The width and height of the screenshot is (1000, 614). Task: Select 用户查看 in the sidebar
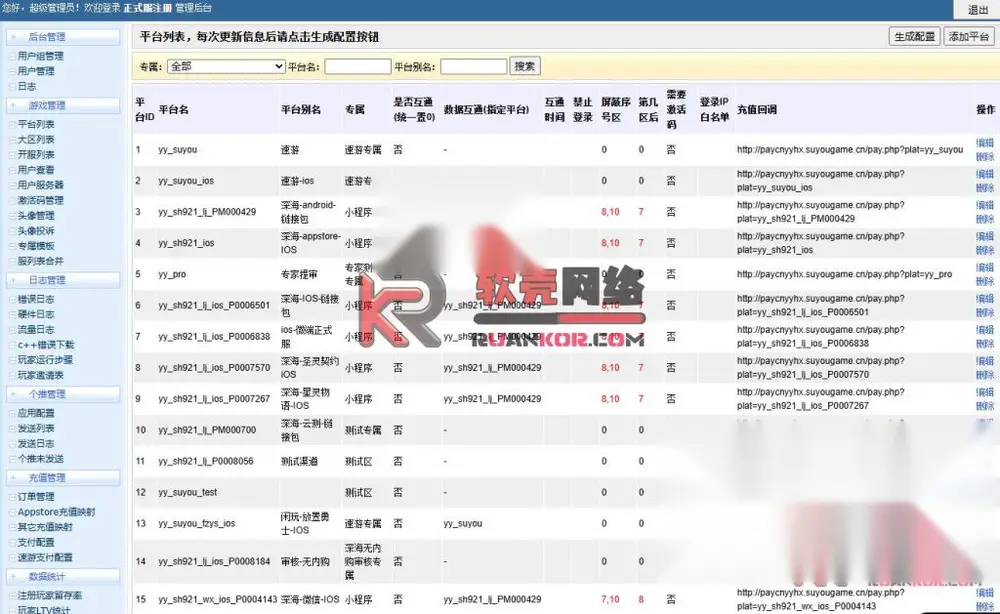pos(36,170)
